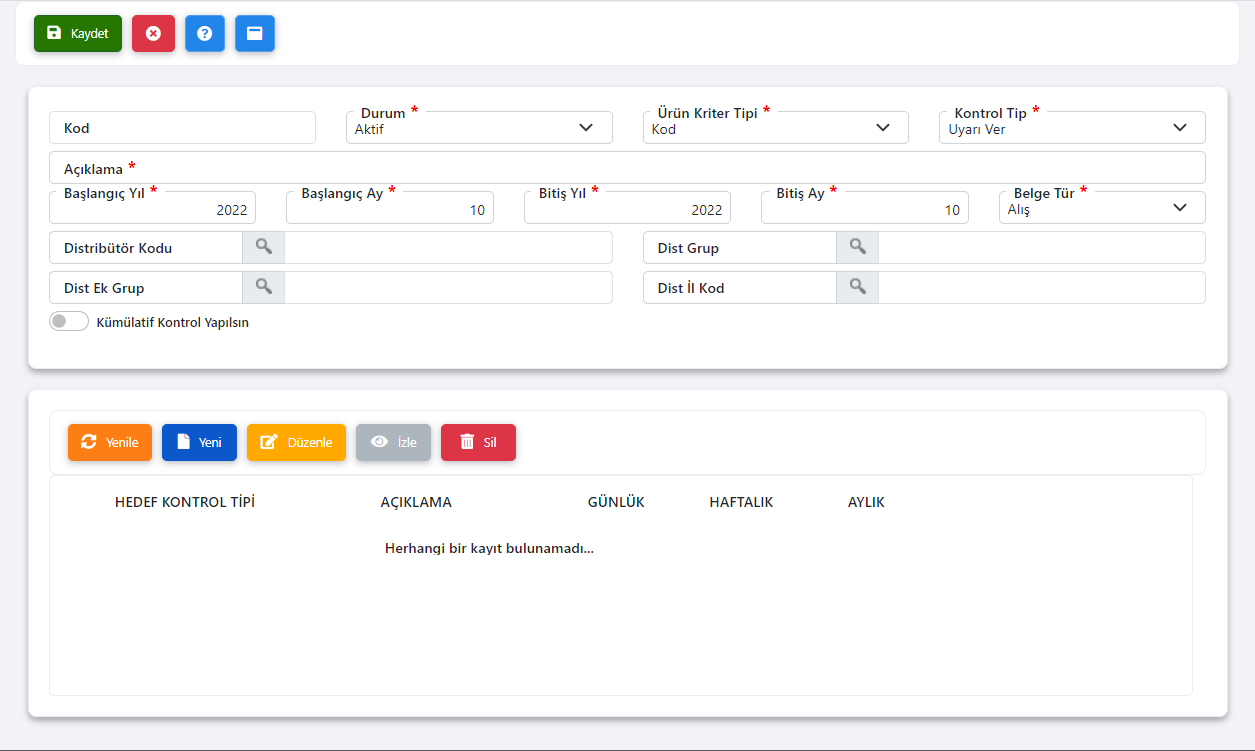Open Dist İl Kod lookup magnifier
The image size is (1255, 751).
[x=857, y=287]
